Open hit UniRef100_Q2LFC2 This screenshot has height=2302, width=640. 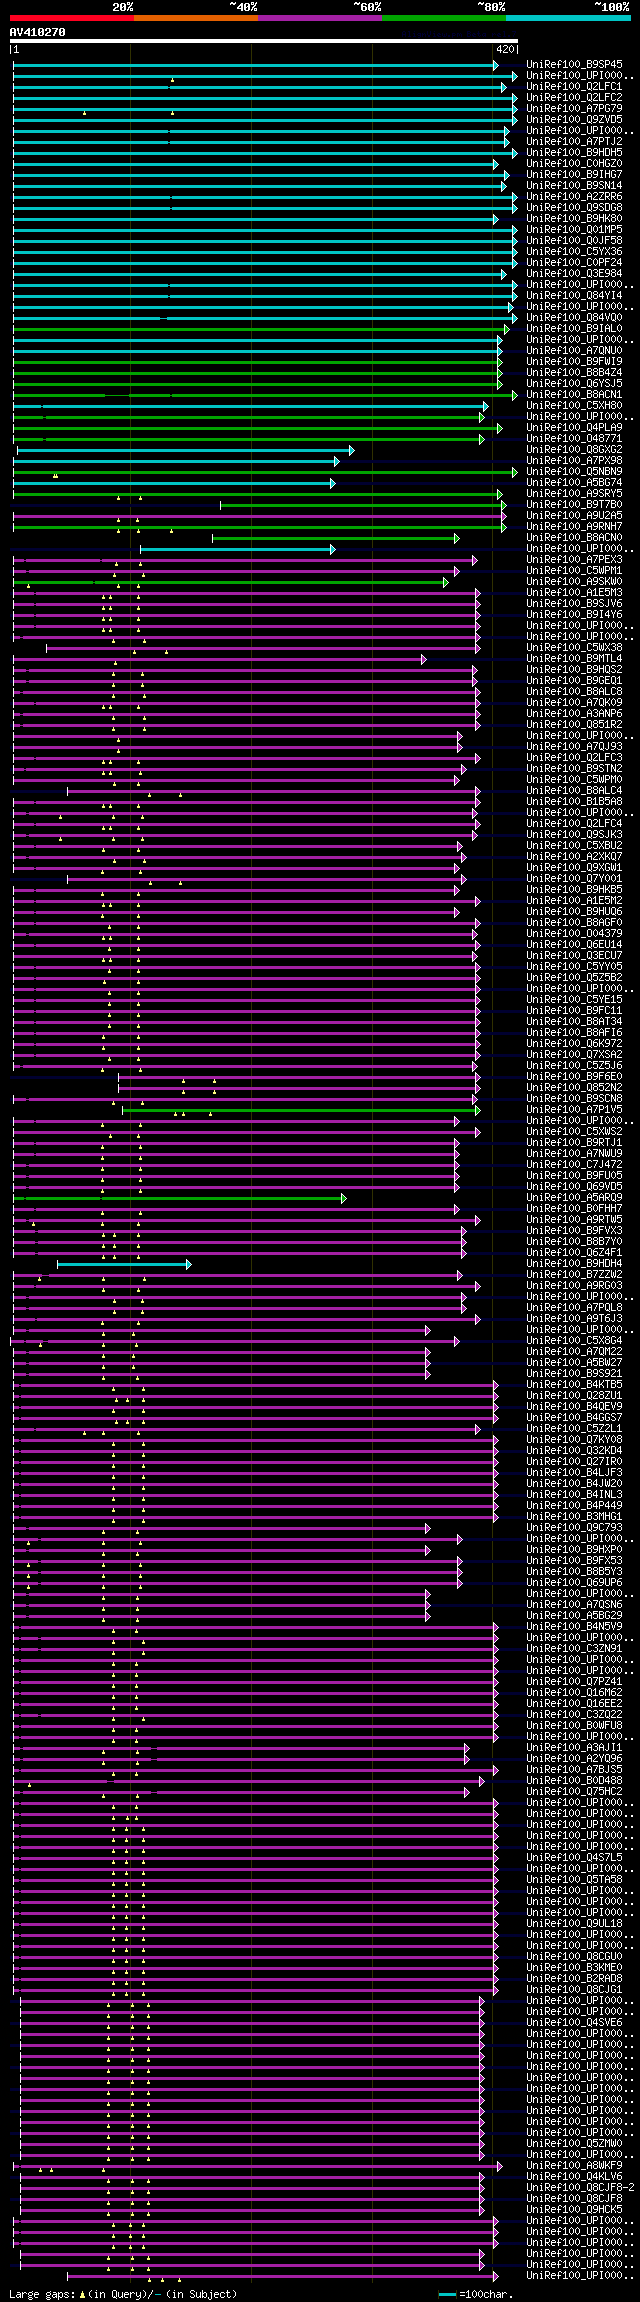tap(575, 98)
